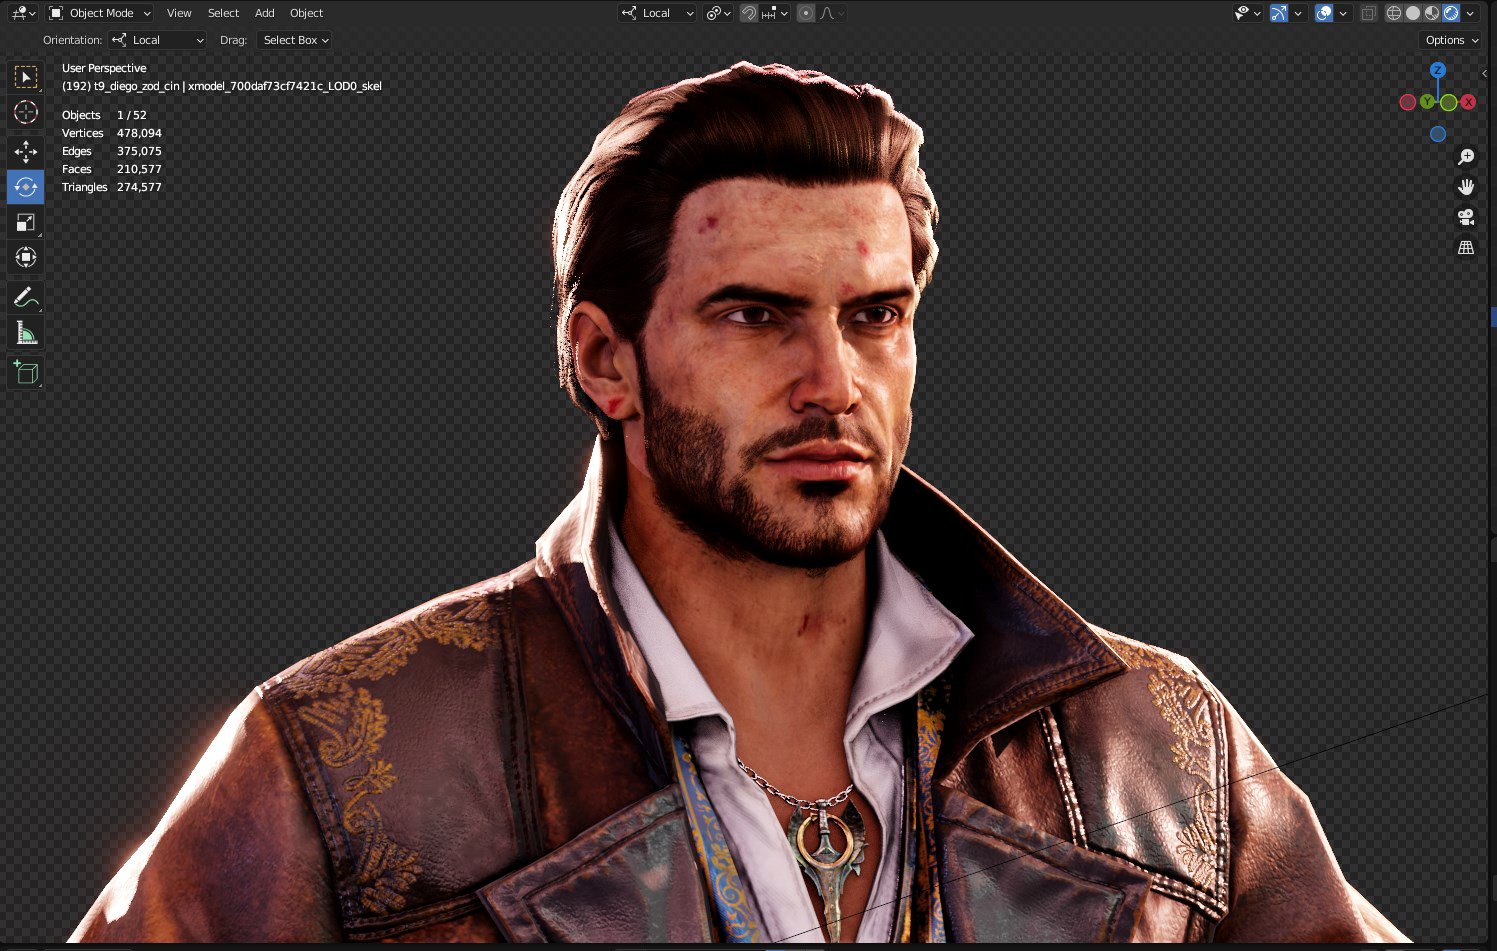The image size is (1497, 951).
Task: Open object visibility and selectability dropdown
Action: (1247, 13)
